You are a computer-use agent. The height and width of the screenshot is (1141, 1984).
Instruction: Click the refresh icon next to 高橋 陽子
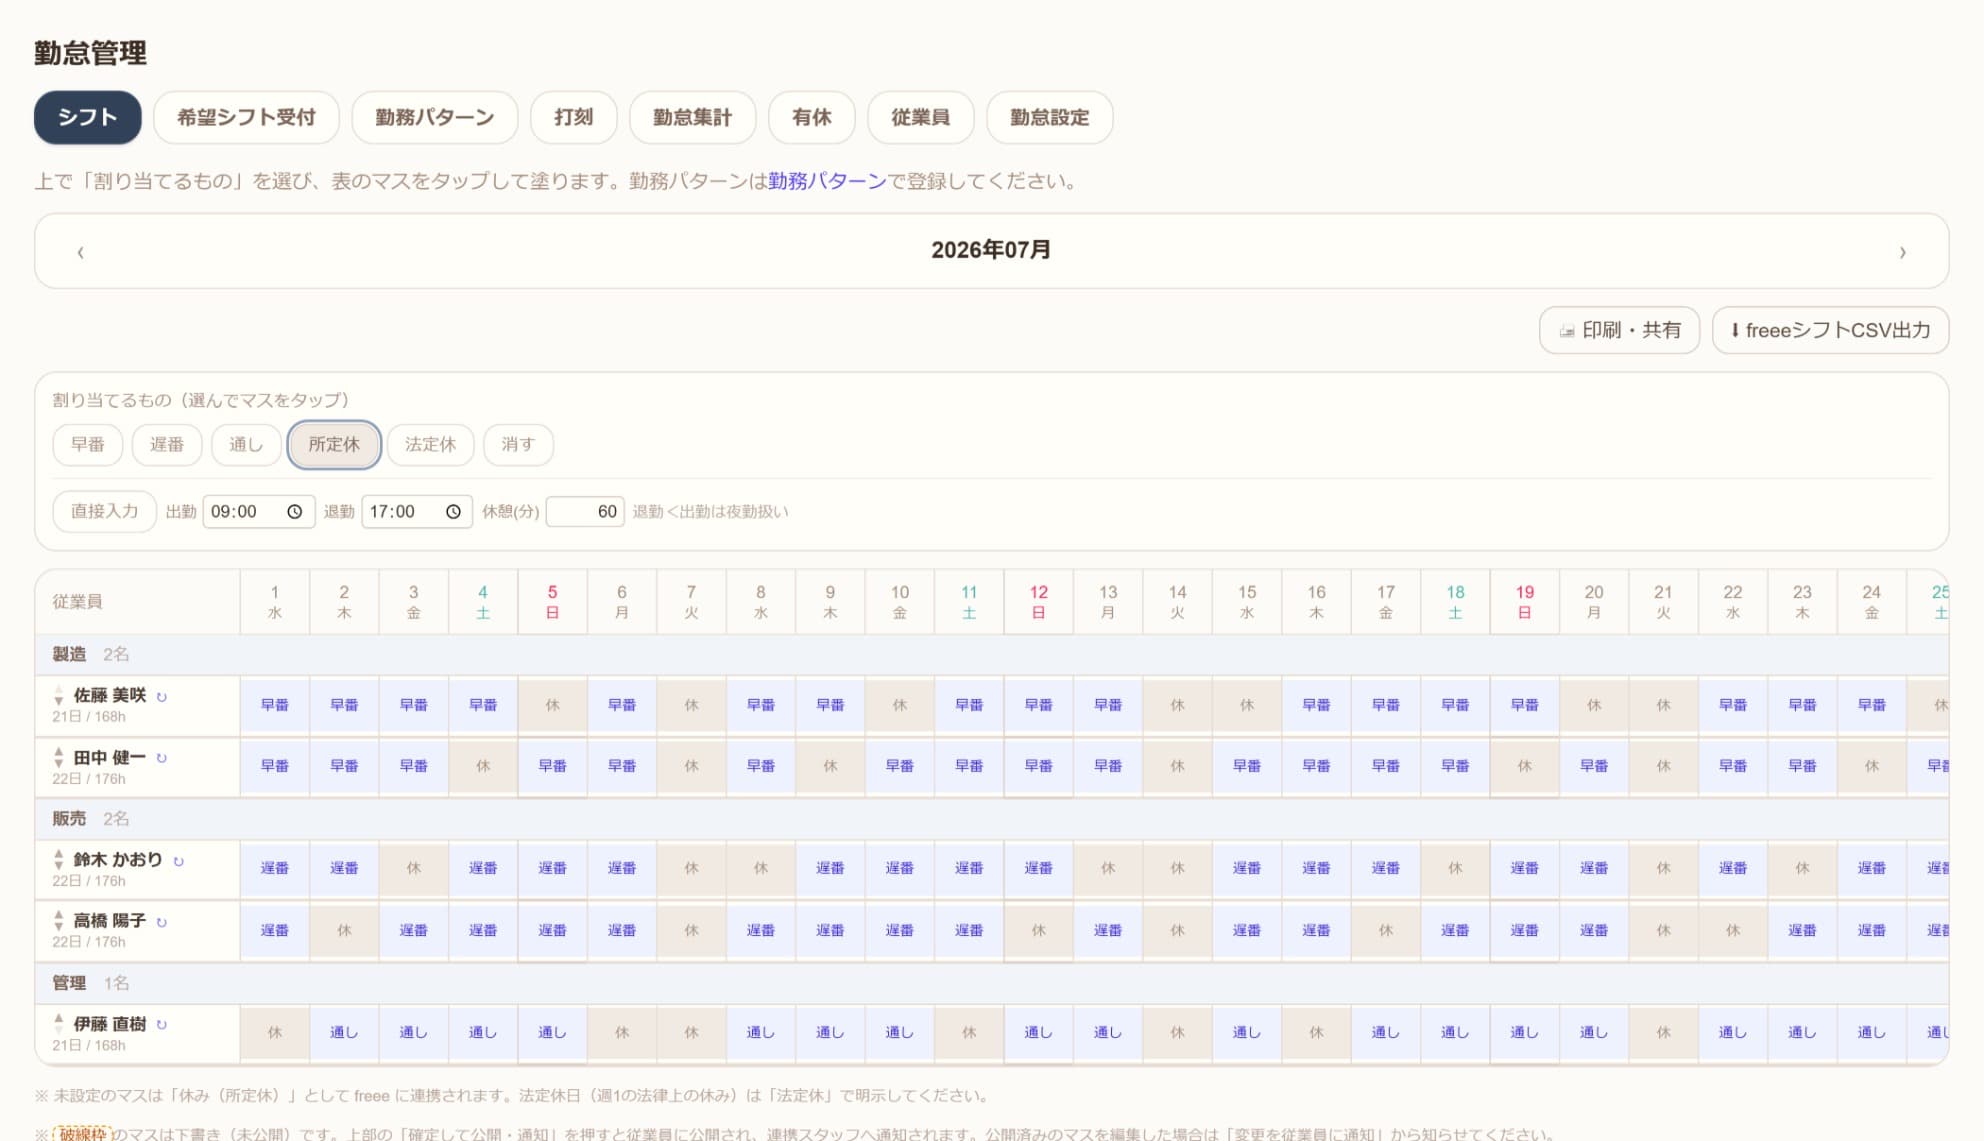[162, 922]
